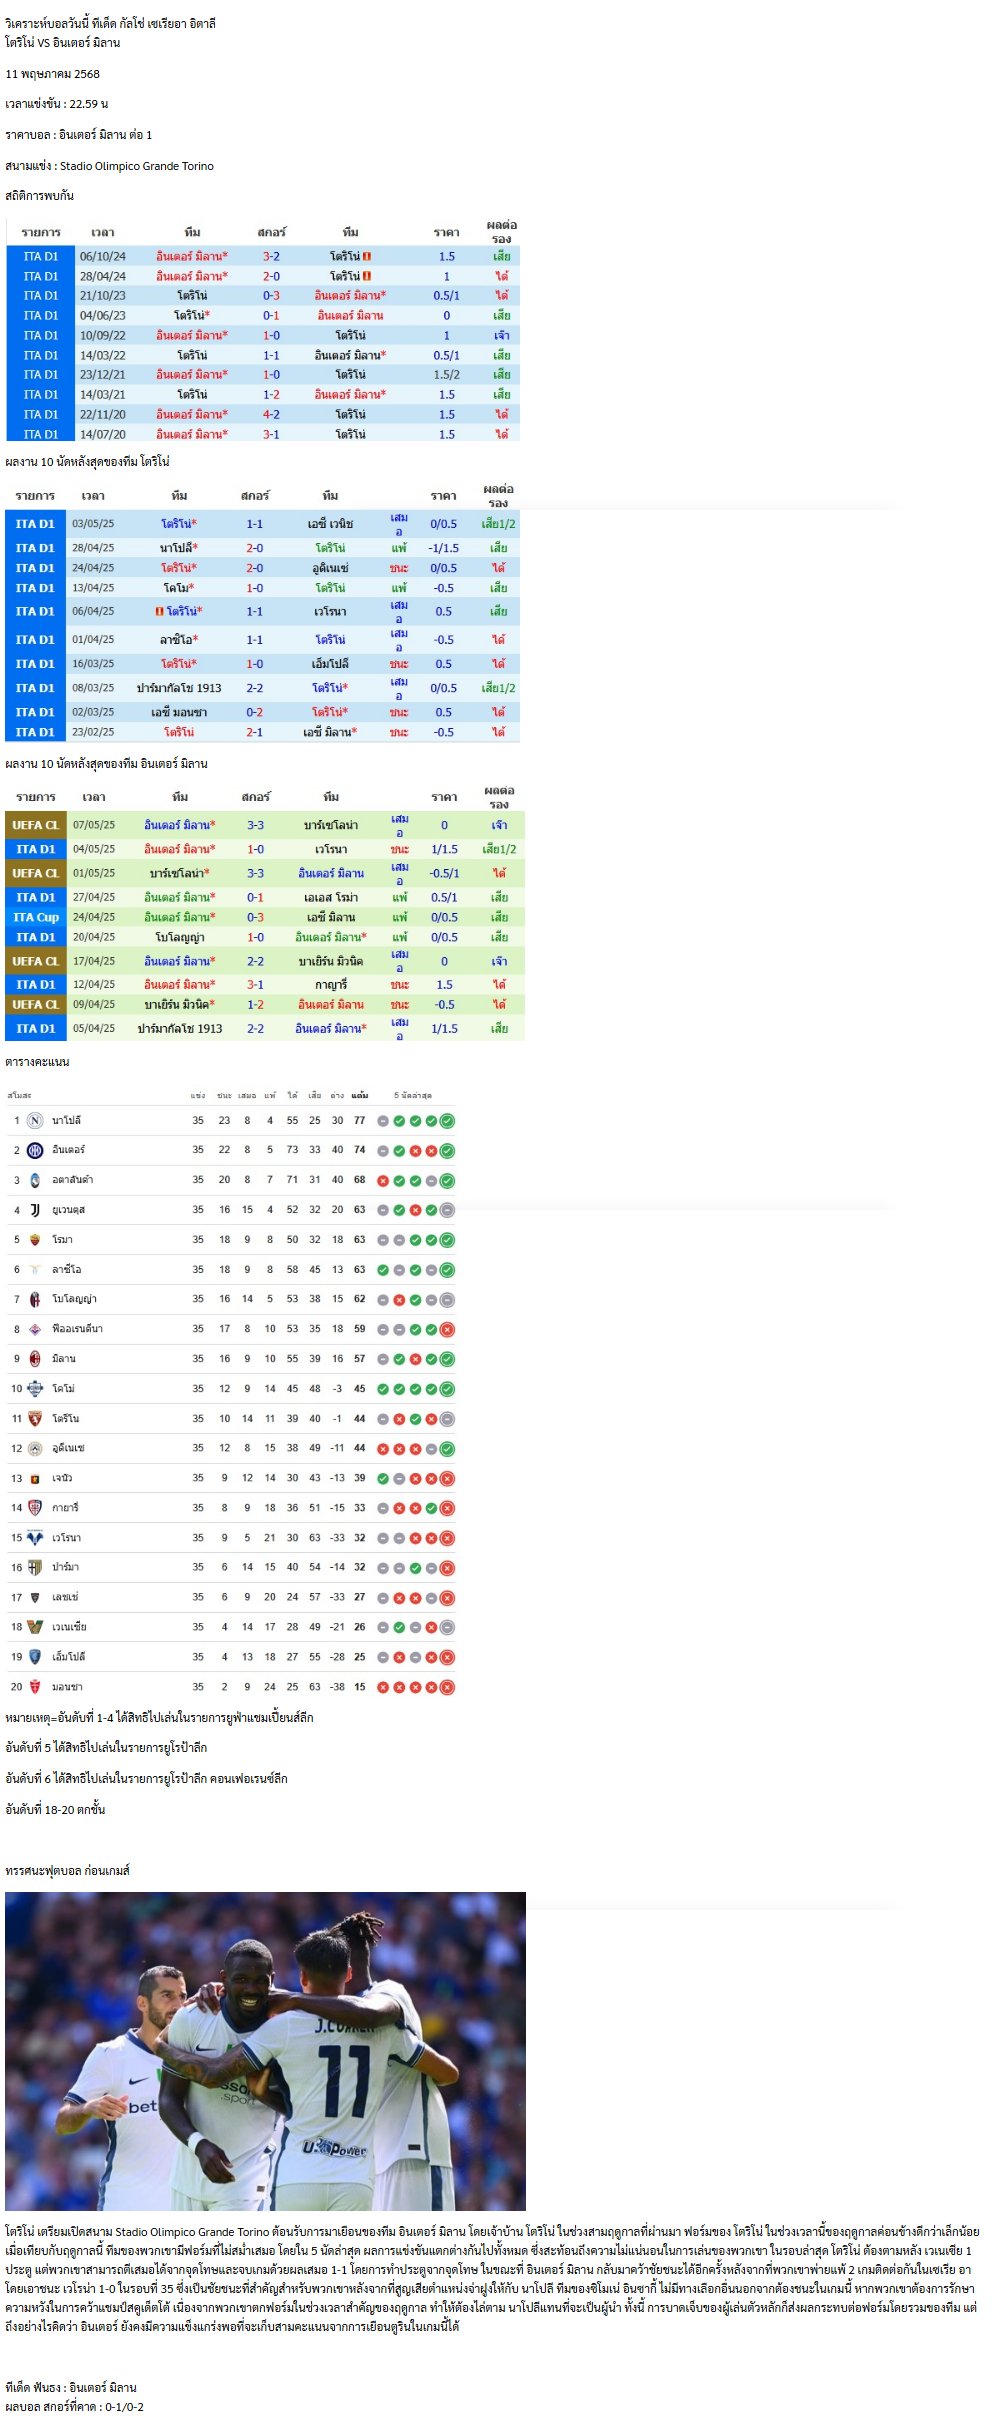Click red card icon beside Torino on 06/04/25
The height and width of the screenshot is (2419, 992).
click(x=159, y=611)
